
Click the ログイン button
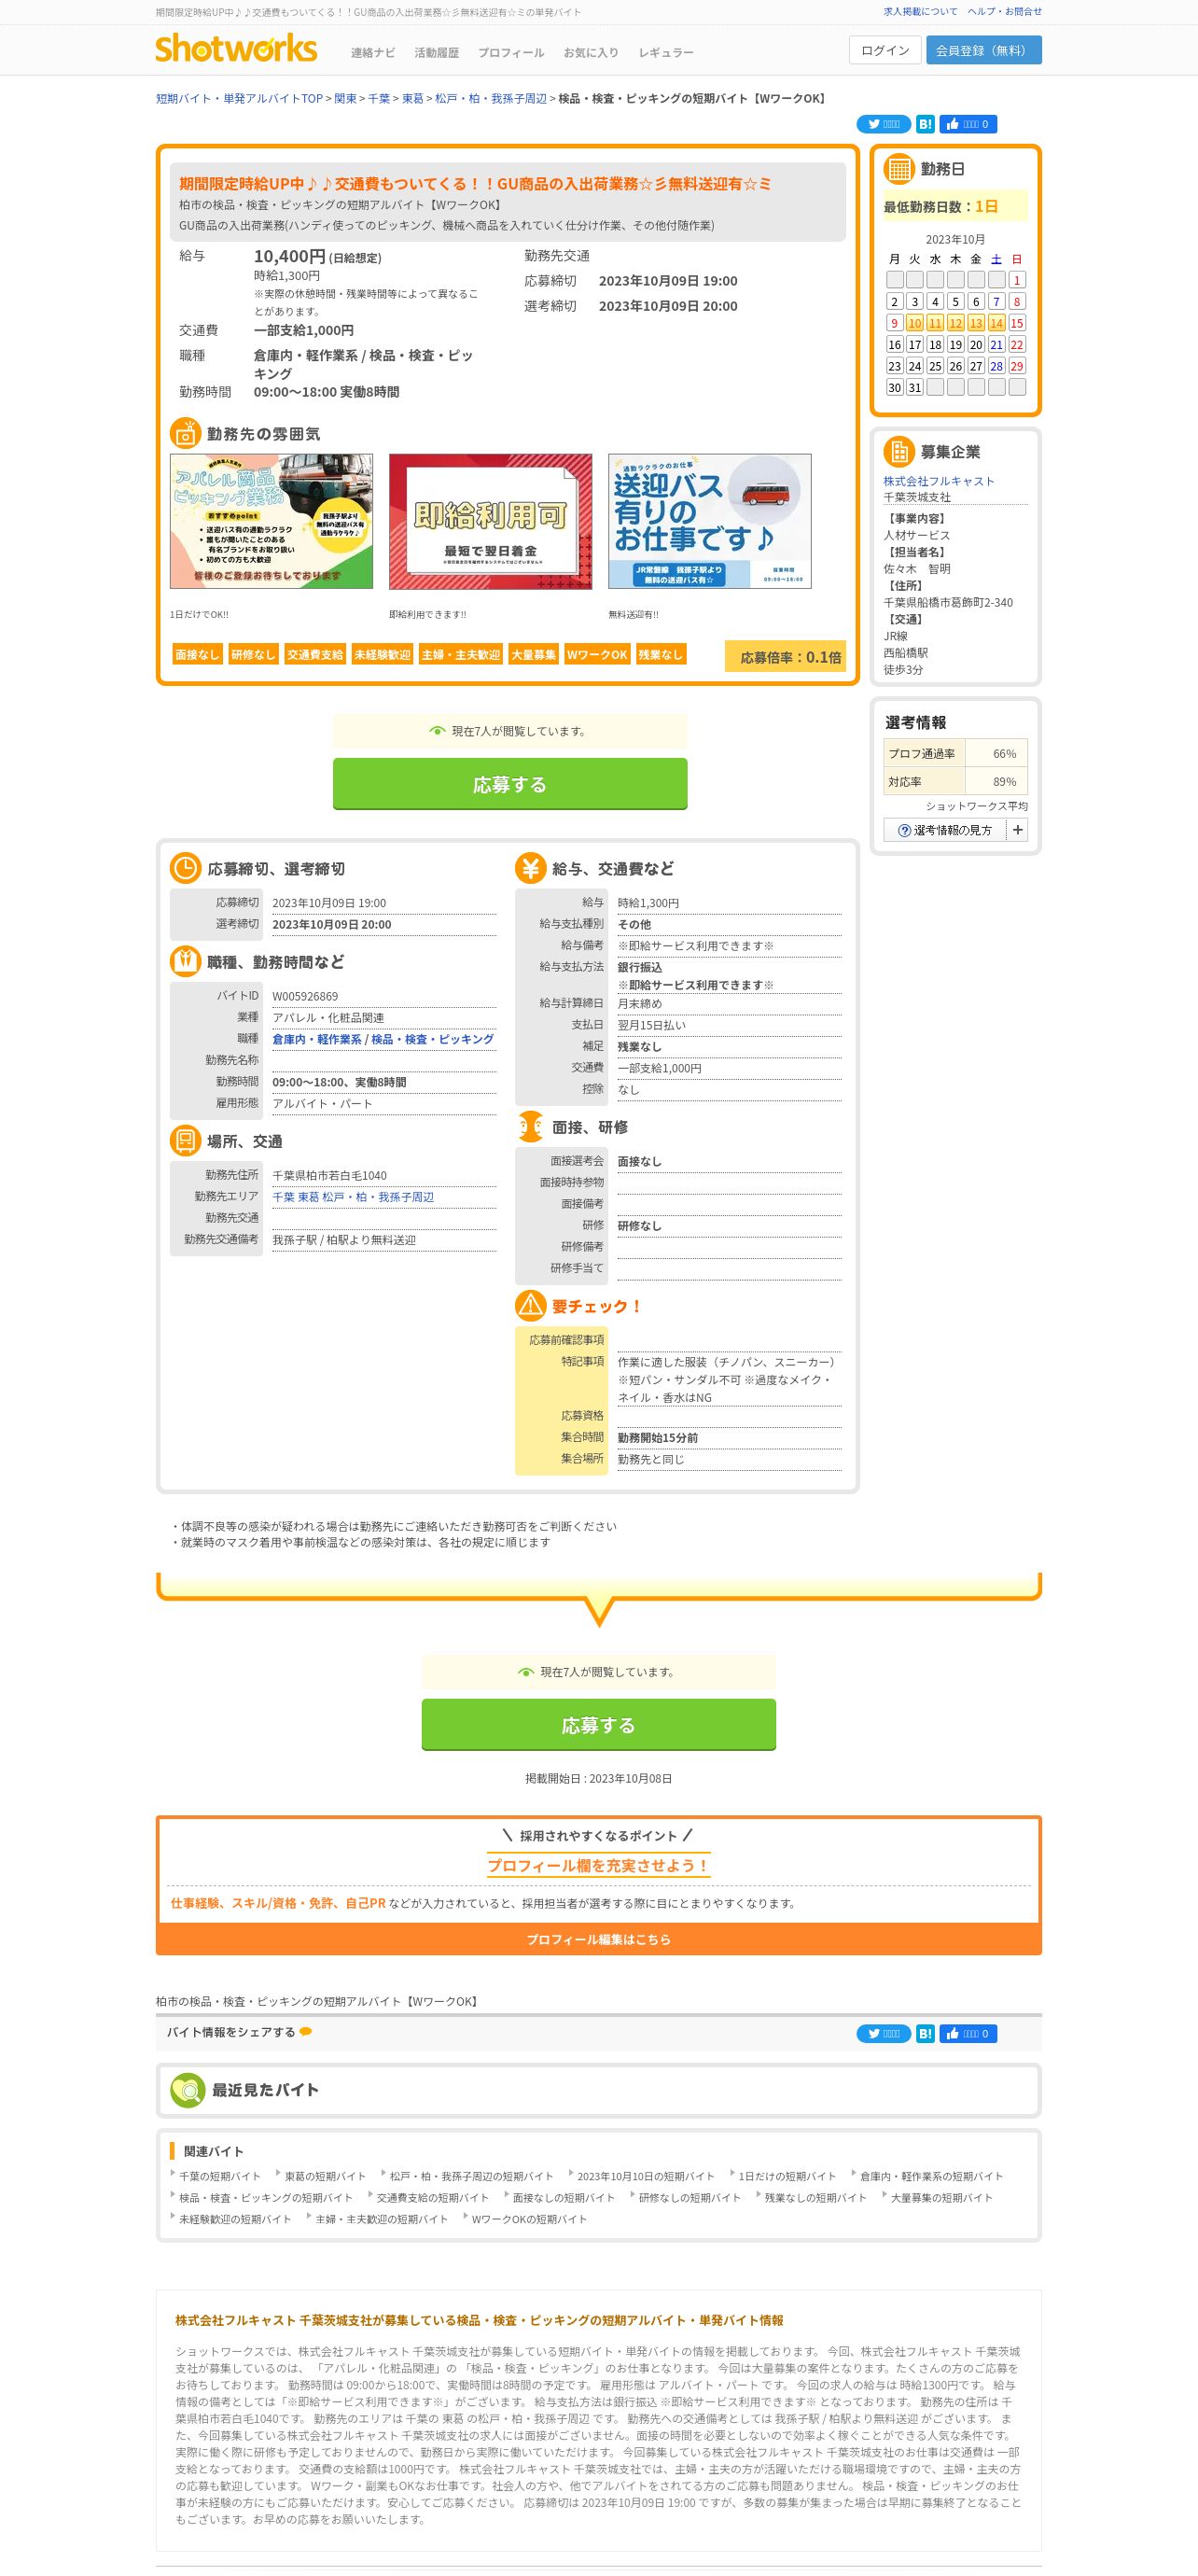[x=885, y=50]
